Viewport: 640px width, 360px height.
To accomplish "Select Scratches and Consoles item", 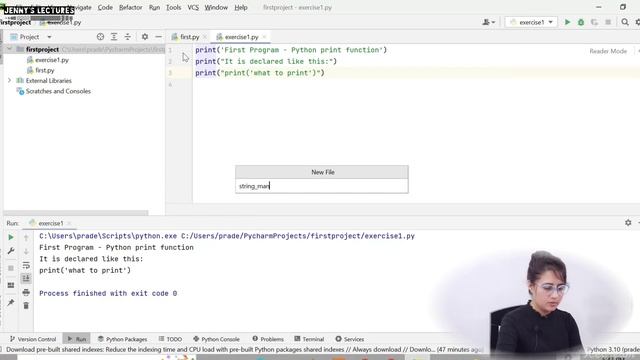I will [58, 91].
